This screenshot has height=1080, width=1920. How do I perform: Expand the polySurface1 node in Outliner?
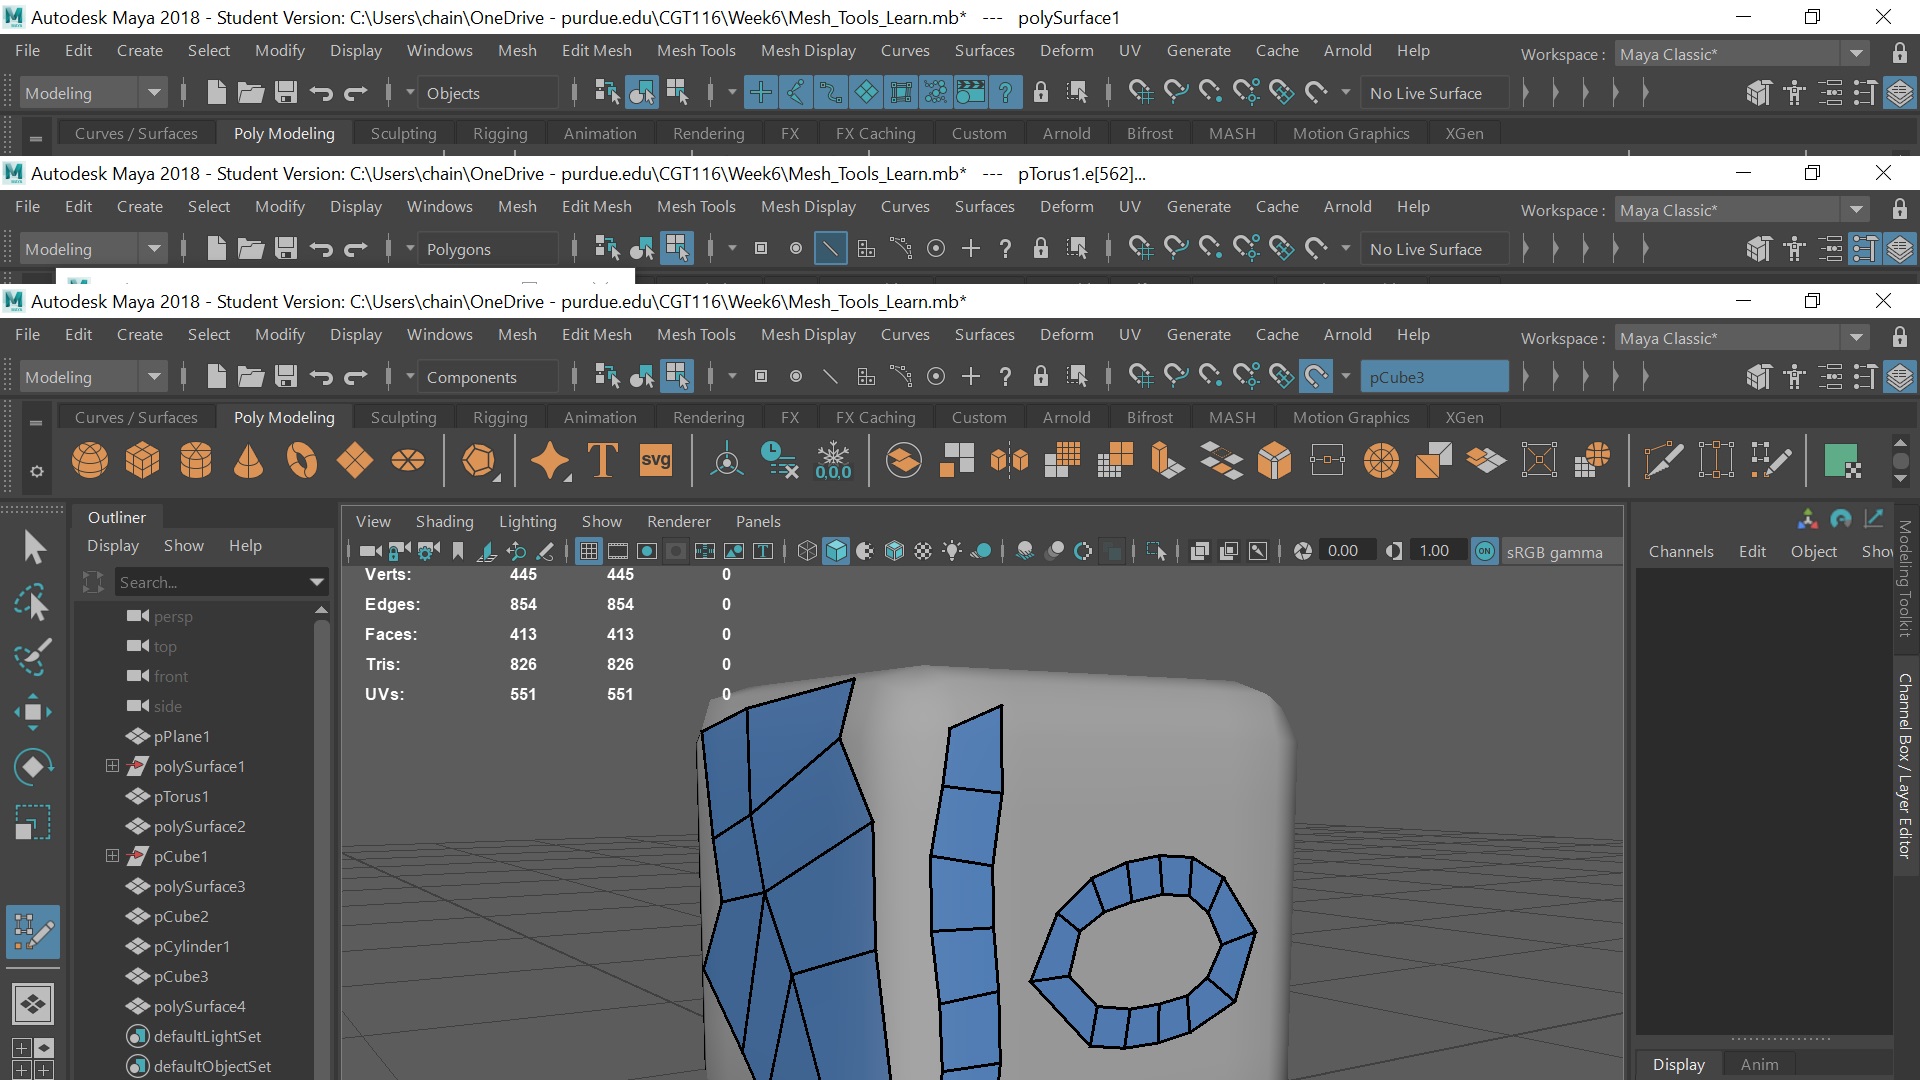[112, 766]
